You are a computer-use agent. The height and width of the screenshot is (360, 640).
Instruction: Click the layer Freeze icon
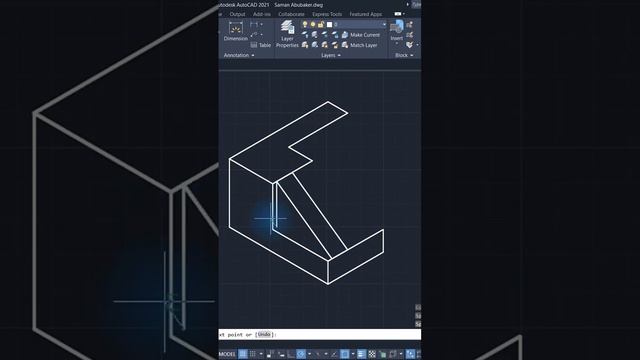pyautogui.click(x=325, y=35)
